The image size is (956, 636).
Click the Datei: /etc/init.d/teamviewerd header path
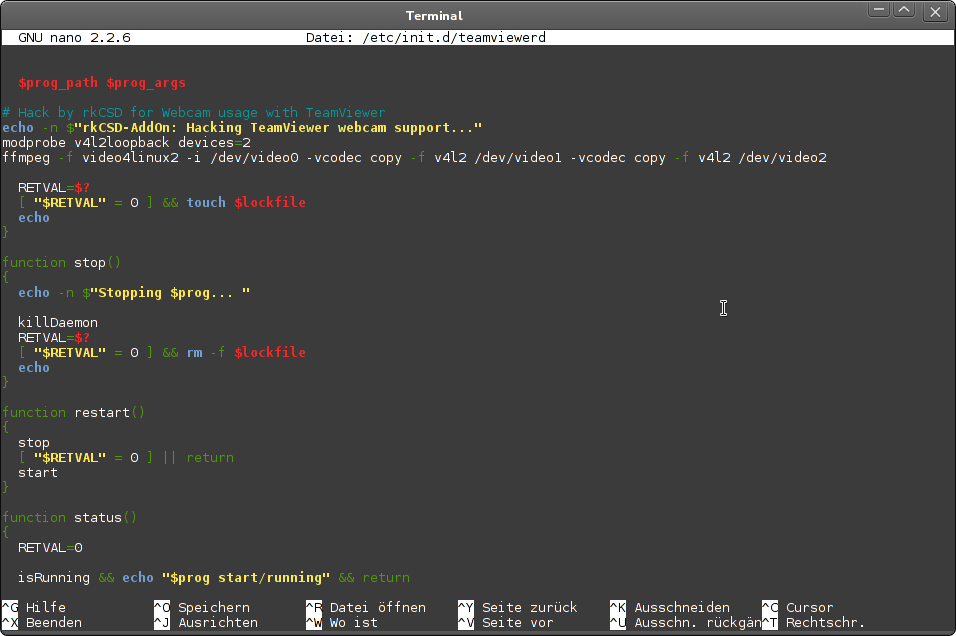[x=426, y=38]
